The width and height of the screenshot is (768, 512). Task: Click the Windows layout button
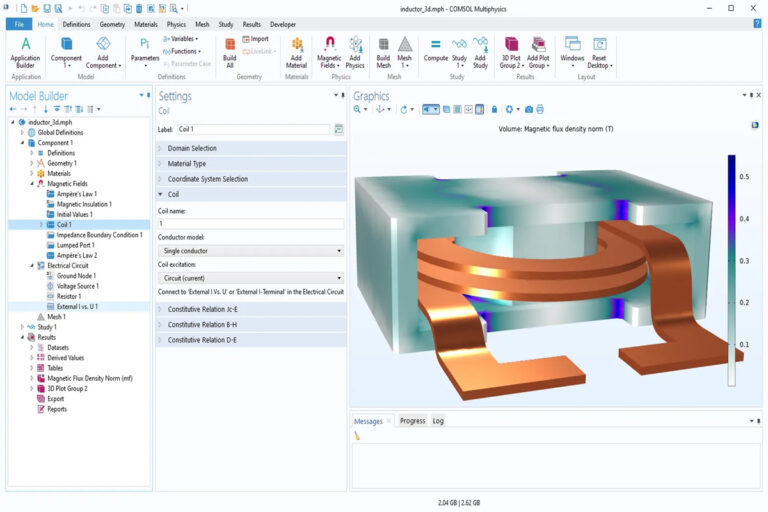click(572, 52)
